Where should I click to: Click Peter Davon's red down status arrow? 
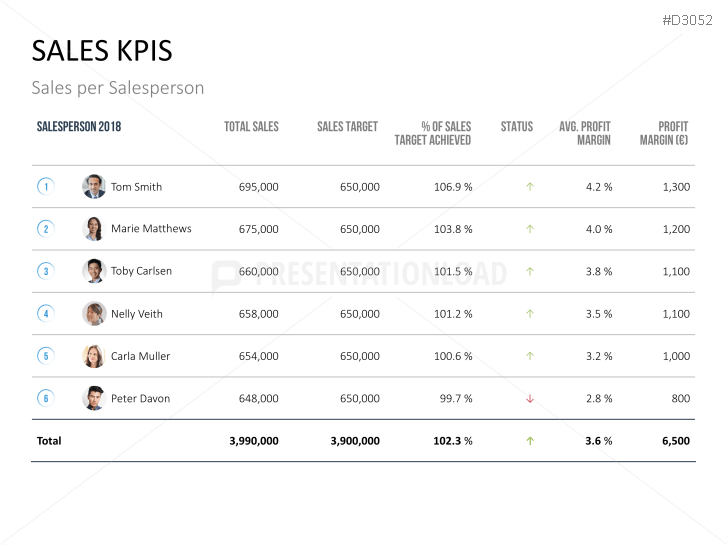tap(530, 399)
